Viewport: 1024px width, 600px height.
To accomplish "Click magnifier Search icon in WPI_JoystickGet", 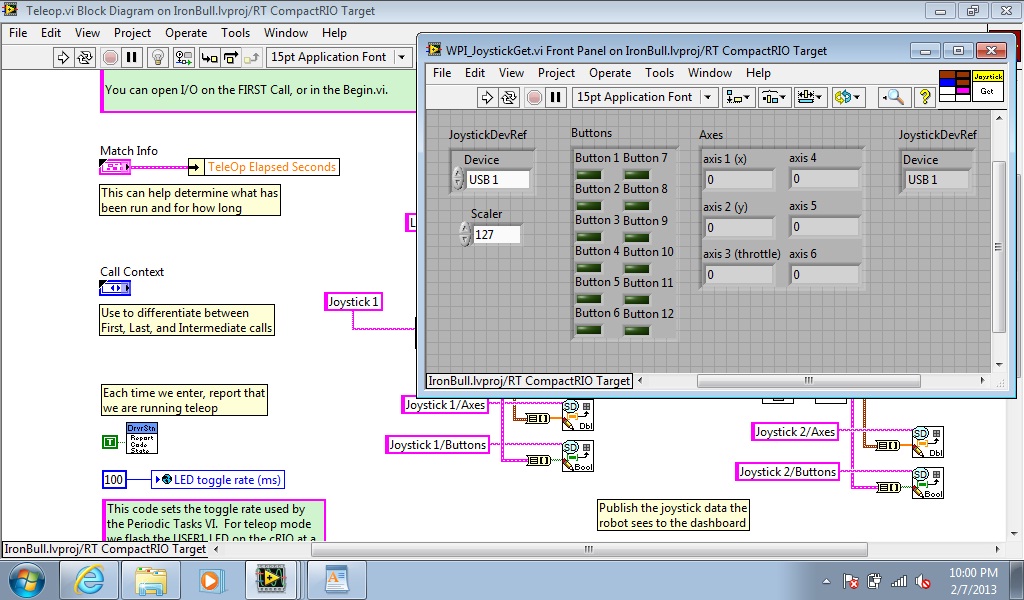I will pos(893,97).
